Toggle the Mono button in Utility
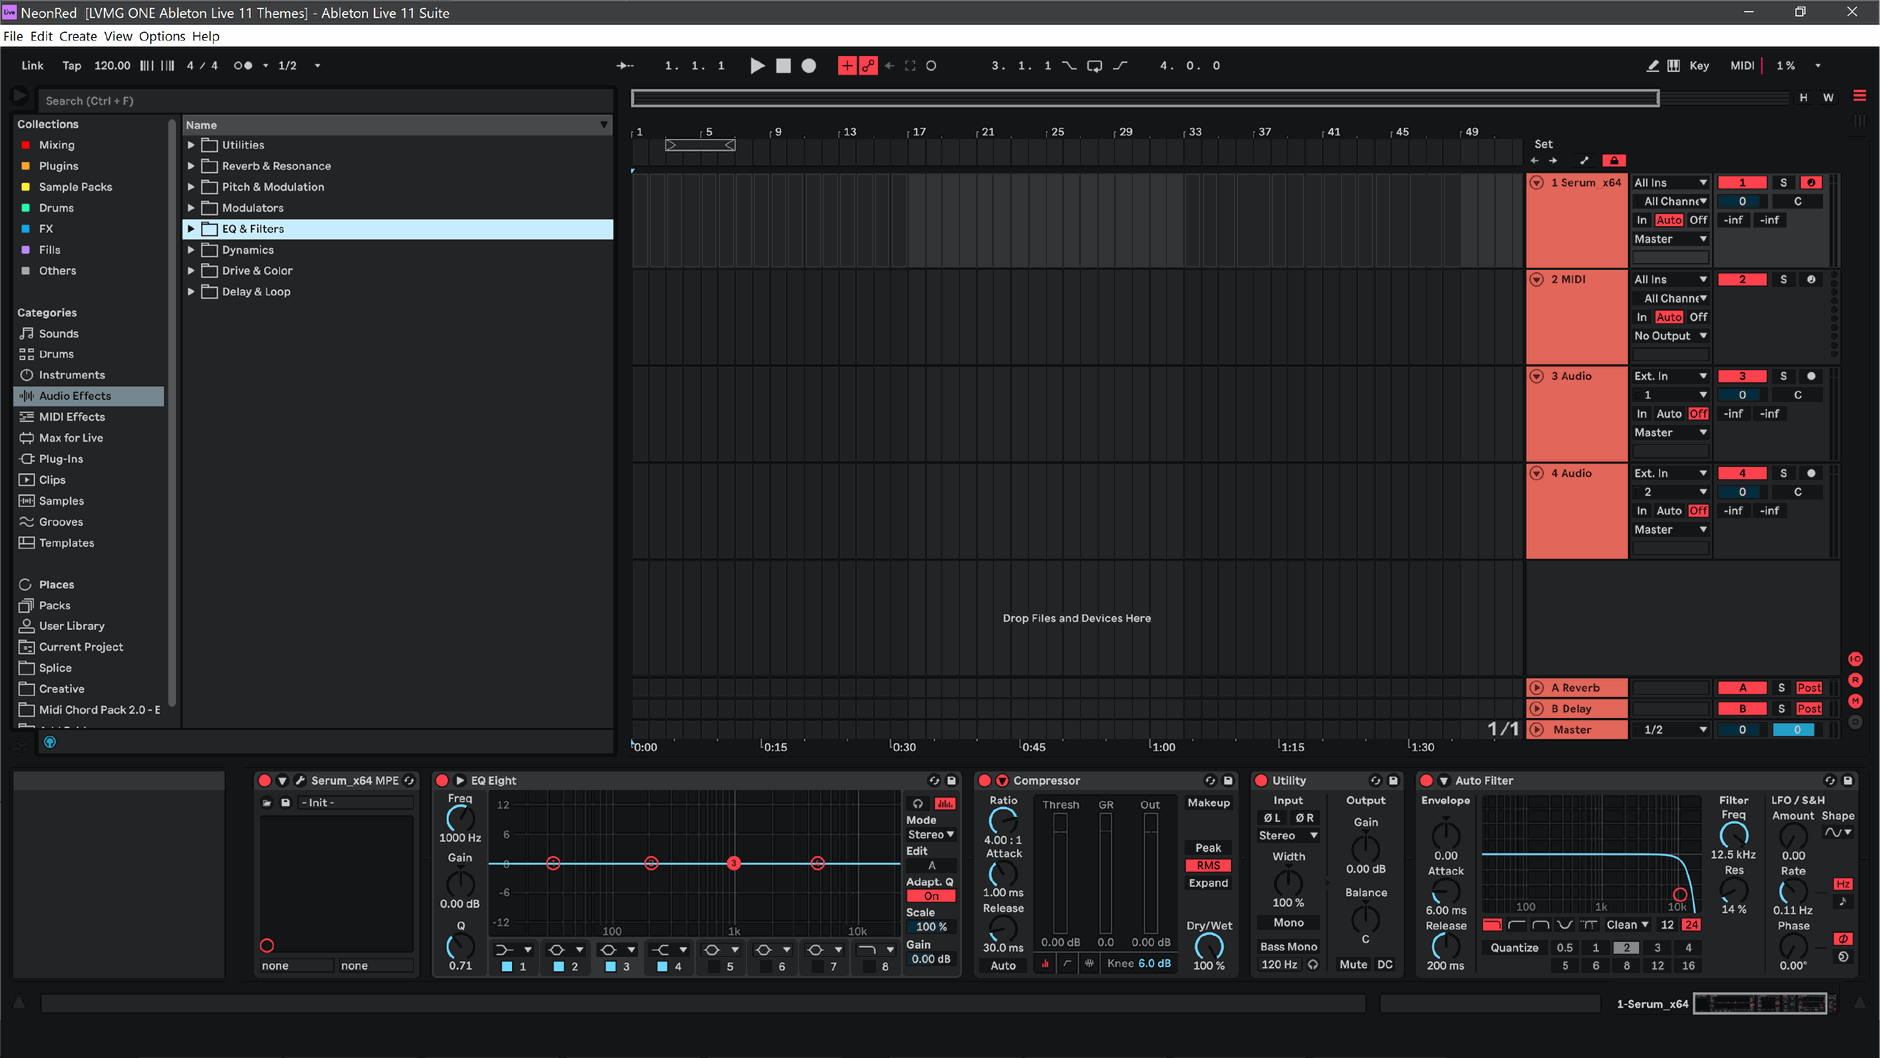This screenshot has height=1058, width=1880. click(1288, 923)
